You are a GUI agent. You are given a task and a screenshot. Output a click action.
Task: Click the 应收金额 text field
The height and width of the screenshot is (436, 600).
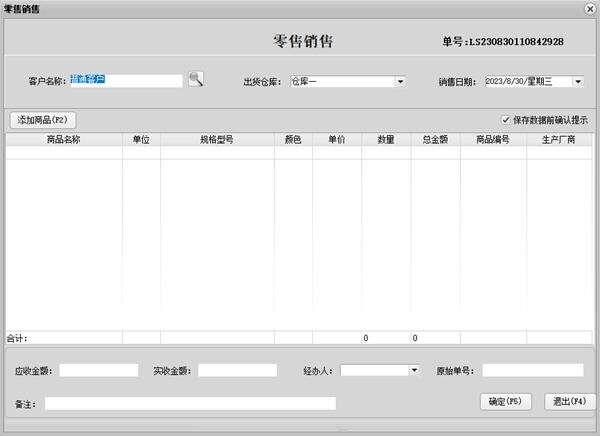pos(98,370)
